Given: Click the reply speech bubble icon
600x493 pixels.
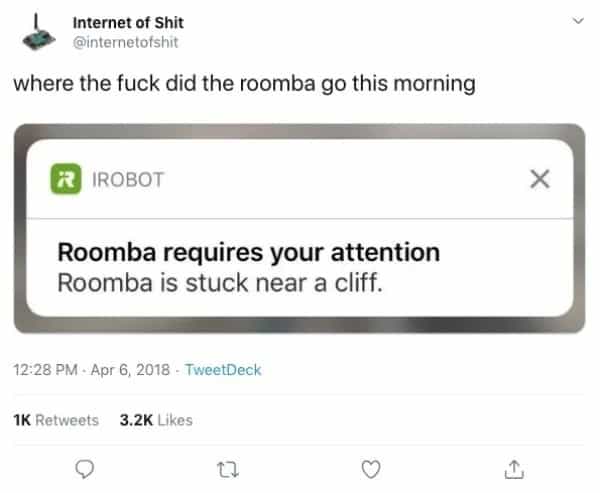Looking at the screenshot, I should point(85,469).
